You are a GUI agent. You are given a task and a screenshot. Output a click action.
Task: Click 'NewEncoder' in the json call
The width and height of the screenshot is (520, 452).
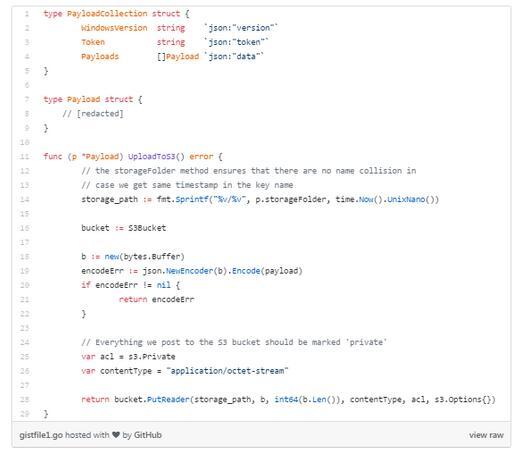[189, 271]
